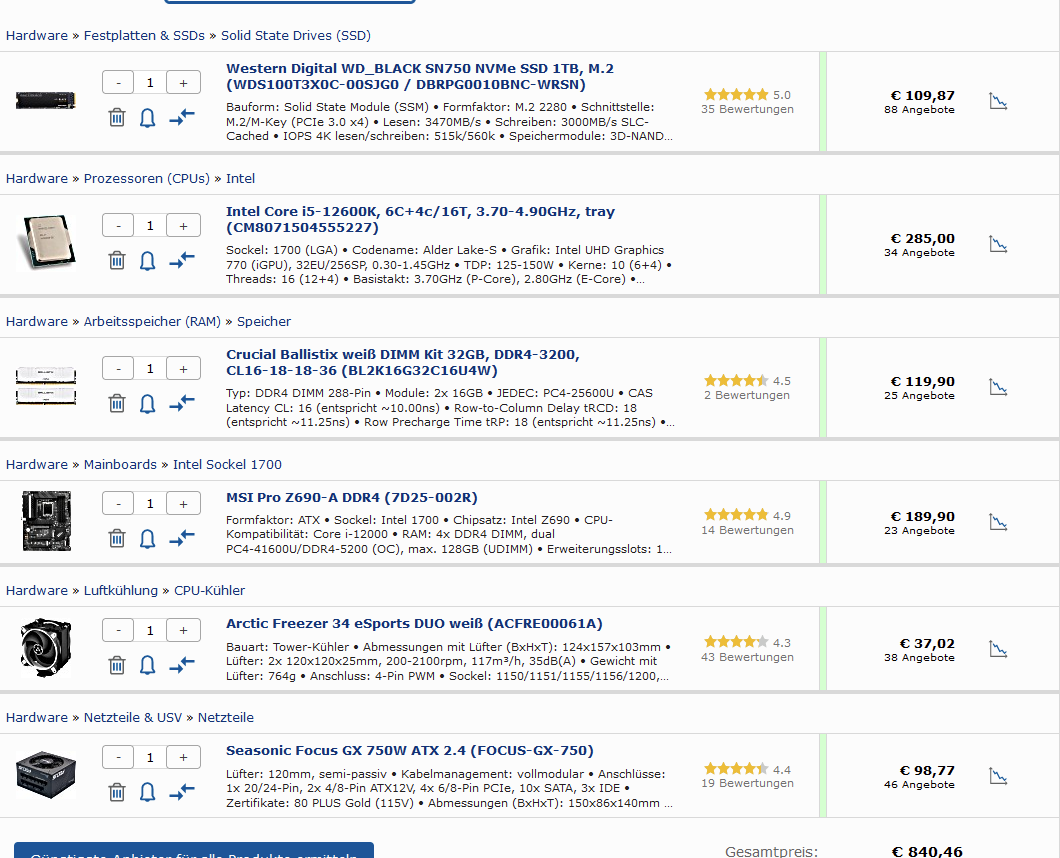Image resolution: width=1060 pixels, height=858 pixels.
Task: Click Arctic Freezer 34 cooler thumbnail
Action: click(46, 647)
